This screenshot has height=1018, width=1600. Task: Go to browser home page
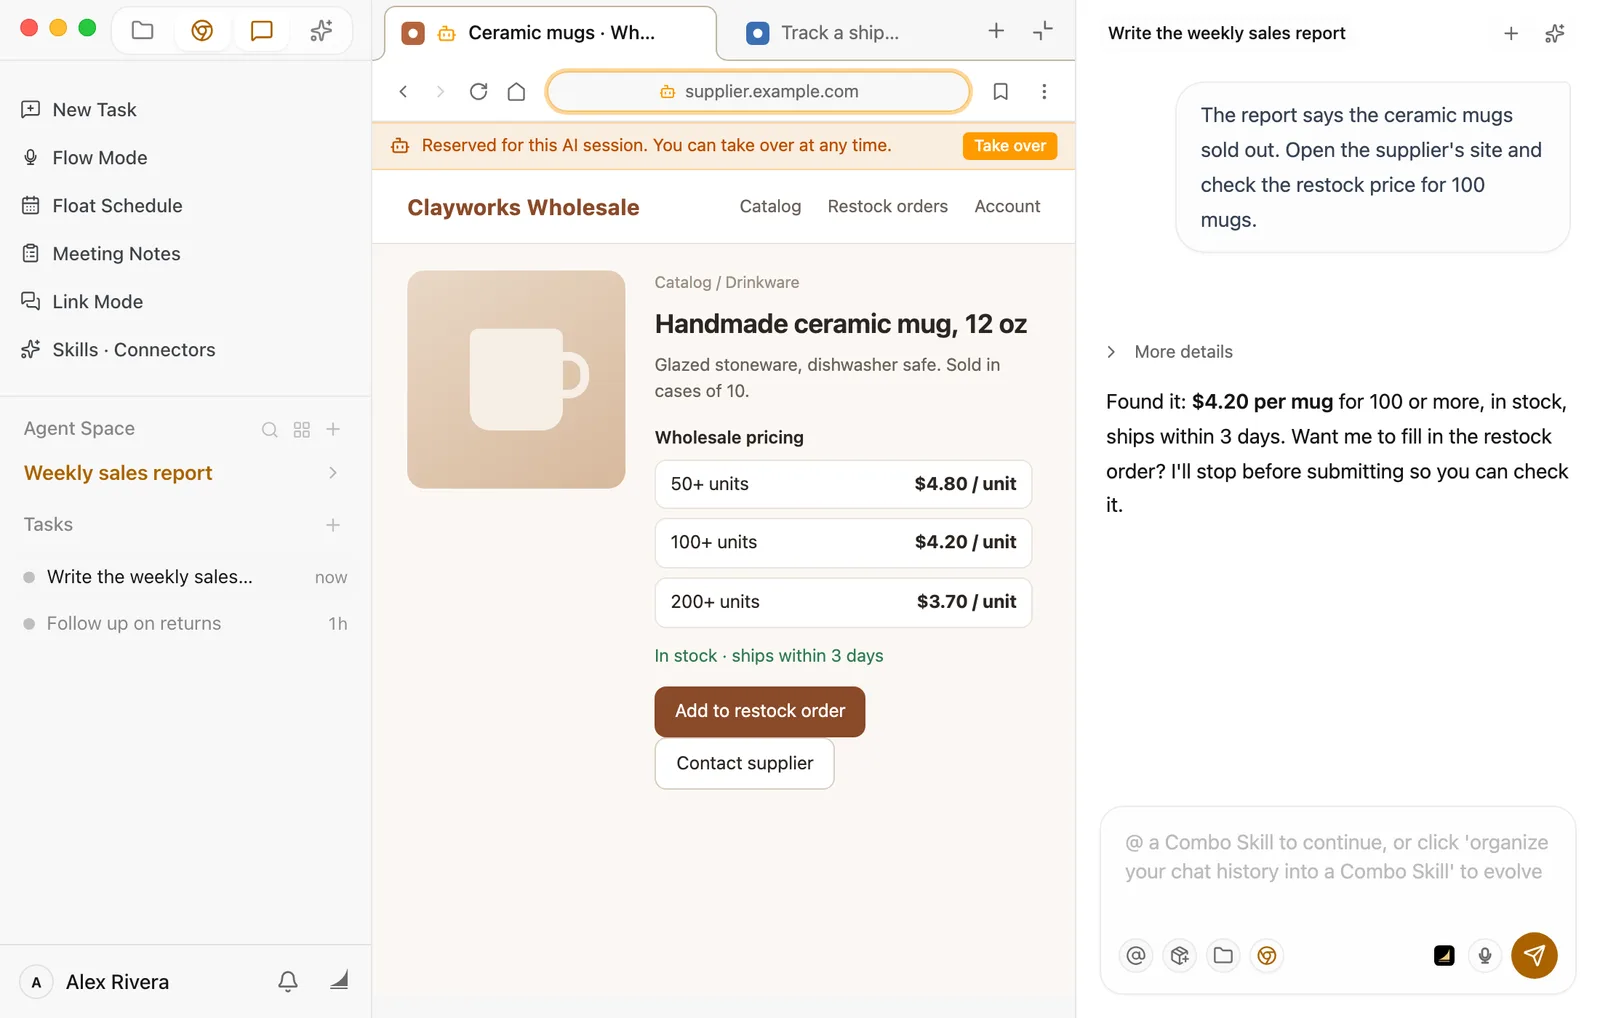[x=516, y=92]
